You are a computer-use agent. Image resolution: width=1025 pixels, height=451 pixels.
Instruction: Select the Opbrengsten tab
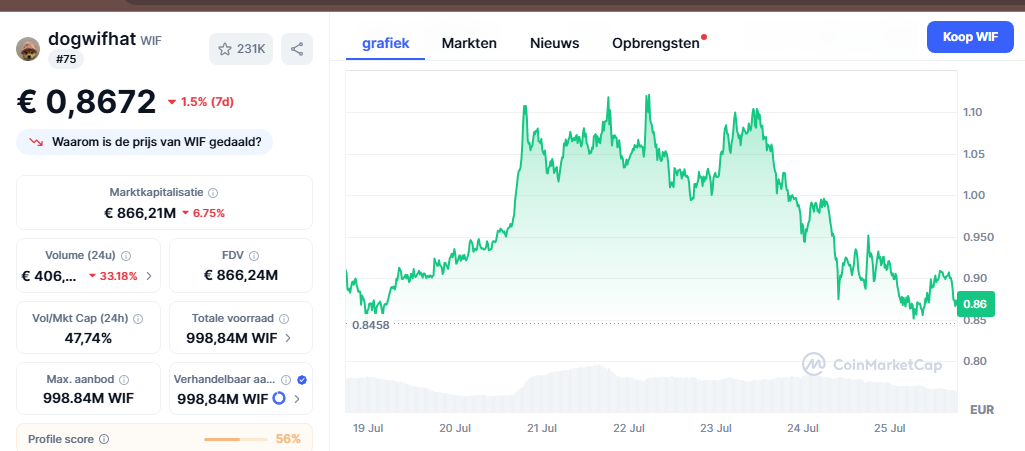(x=655, y=43)
